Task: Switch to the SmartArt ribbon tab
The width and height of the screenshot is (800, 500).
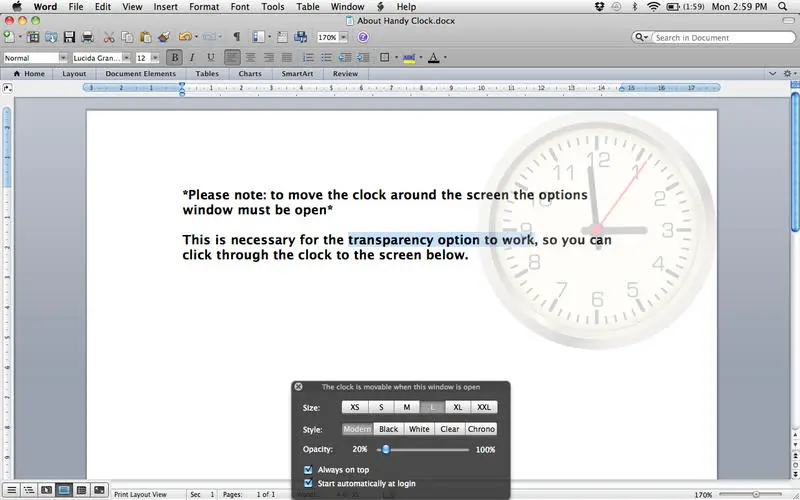Action: click(x=297, y=73)
